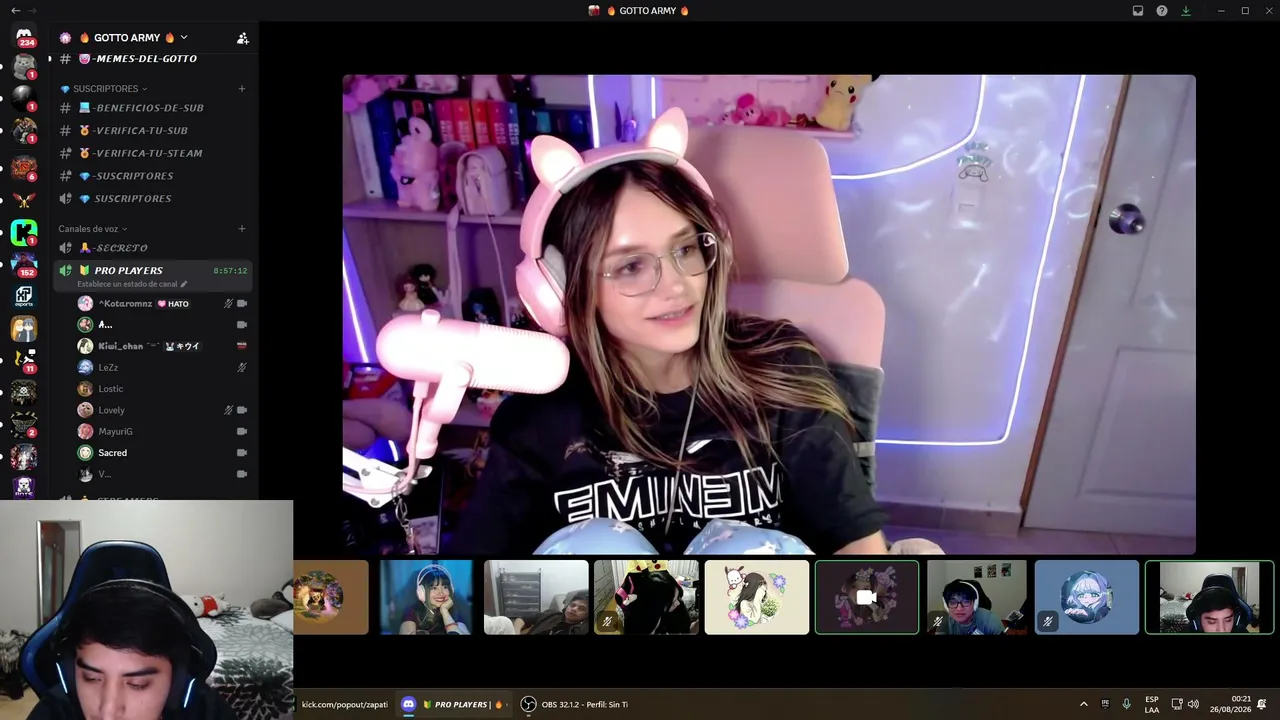1280x720 pixels.
Task: Select thumbnail with camera icon overlay
Action: pyautogui.click(x=867, y=597)
